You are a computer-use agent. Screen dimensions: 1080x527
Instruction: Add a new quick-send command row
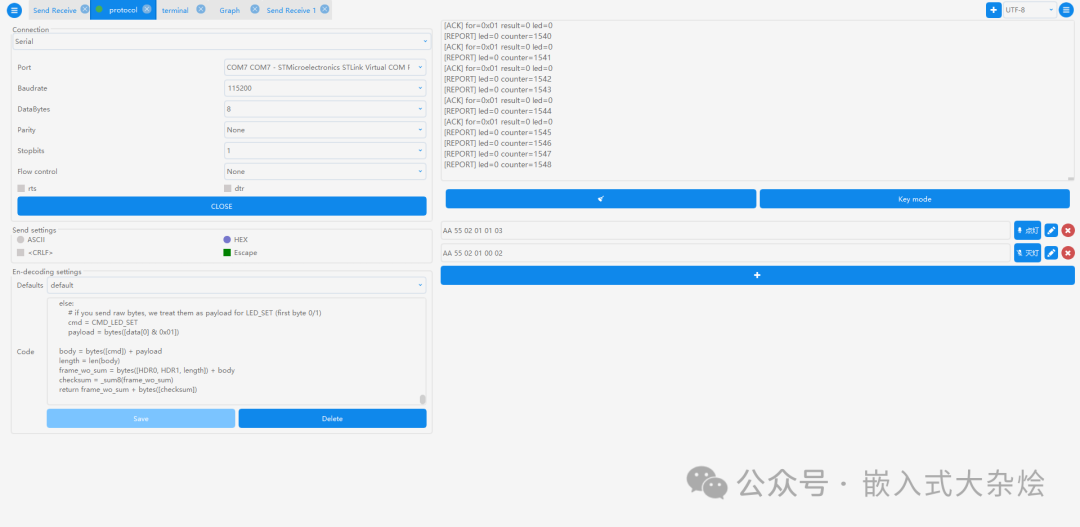click(x=758, y=276)
